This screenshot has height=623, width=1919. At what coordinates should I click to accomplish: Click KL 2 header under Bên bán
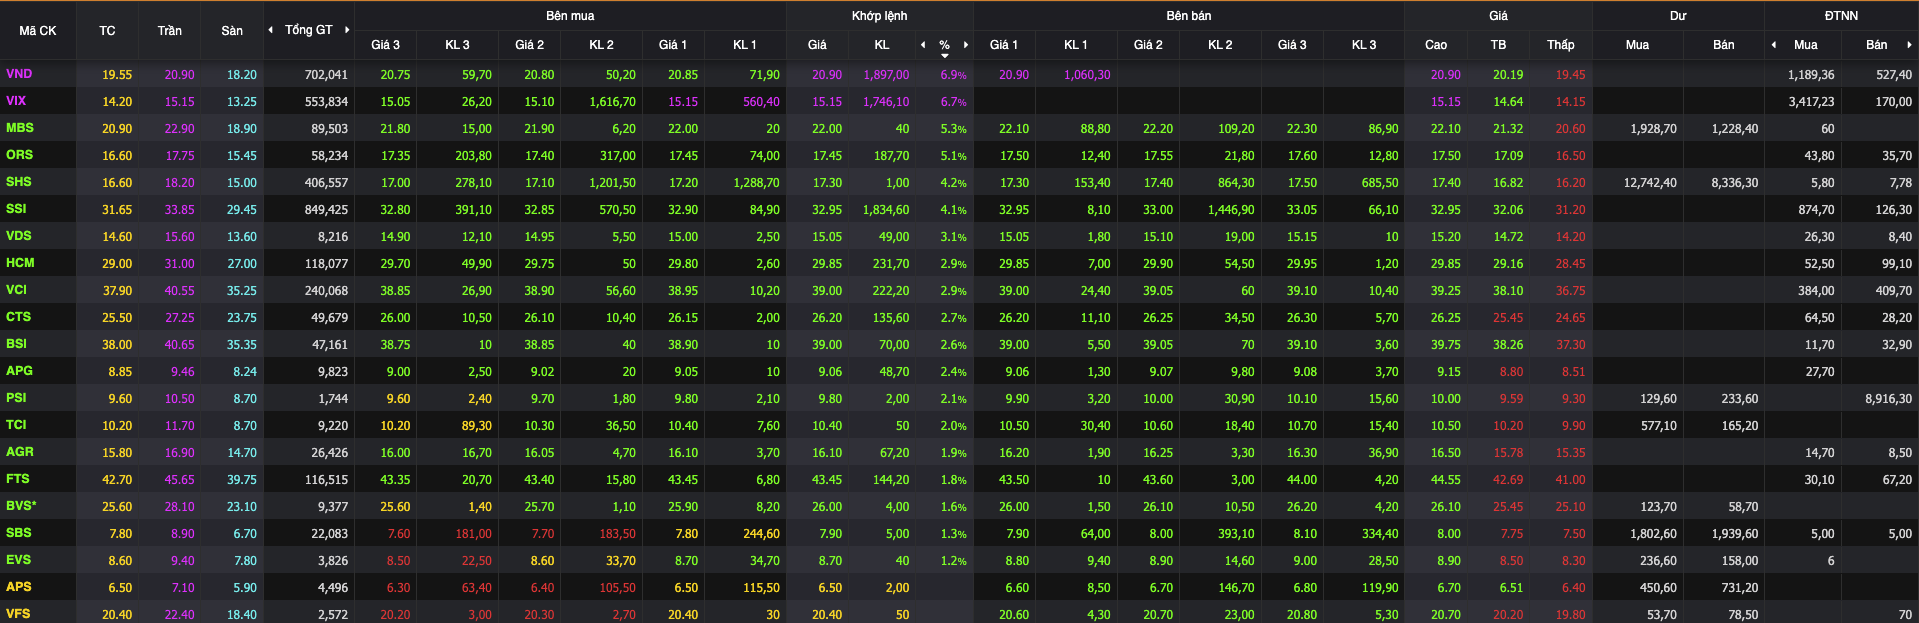pyautogui.click(x=1220, y=45)
